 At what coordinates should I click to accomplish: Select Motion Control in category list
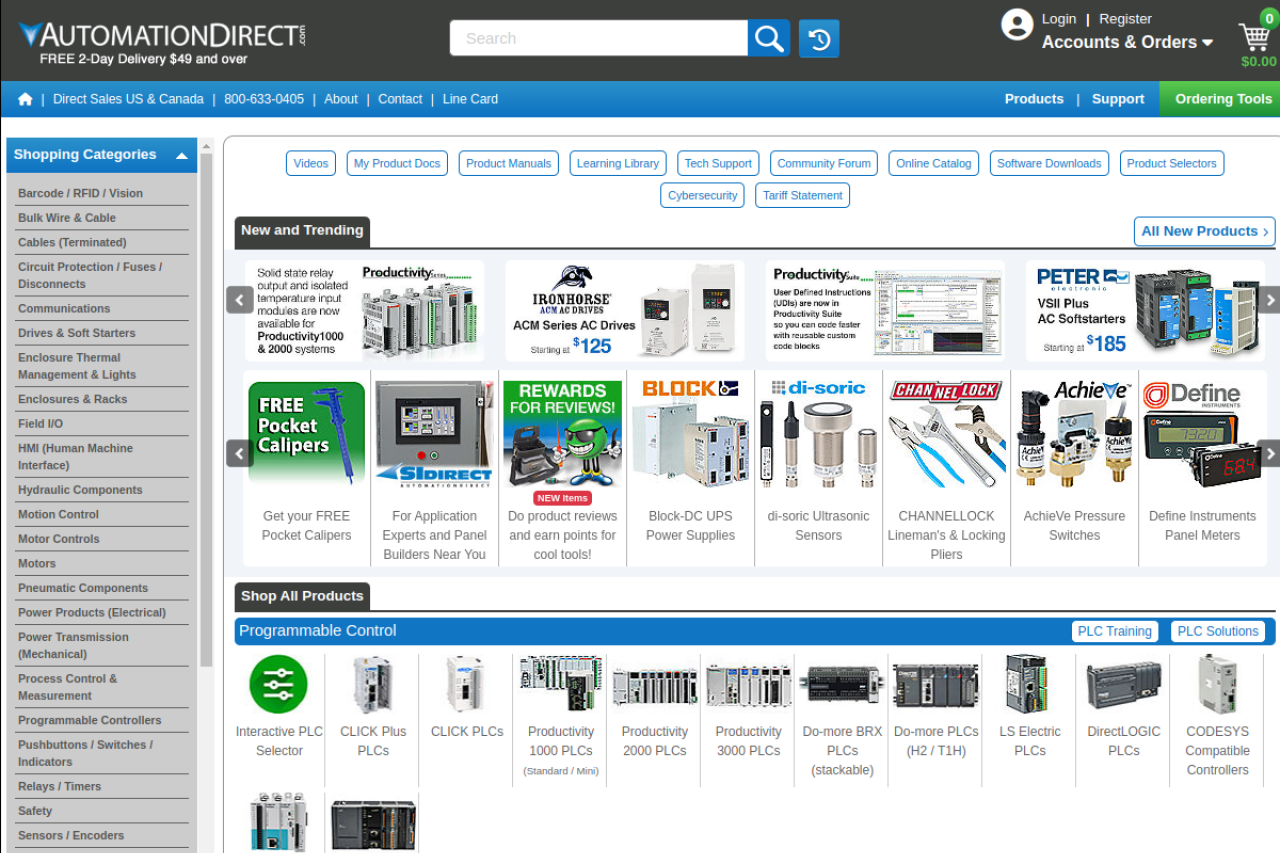click(58, 514)
